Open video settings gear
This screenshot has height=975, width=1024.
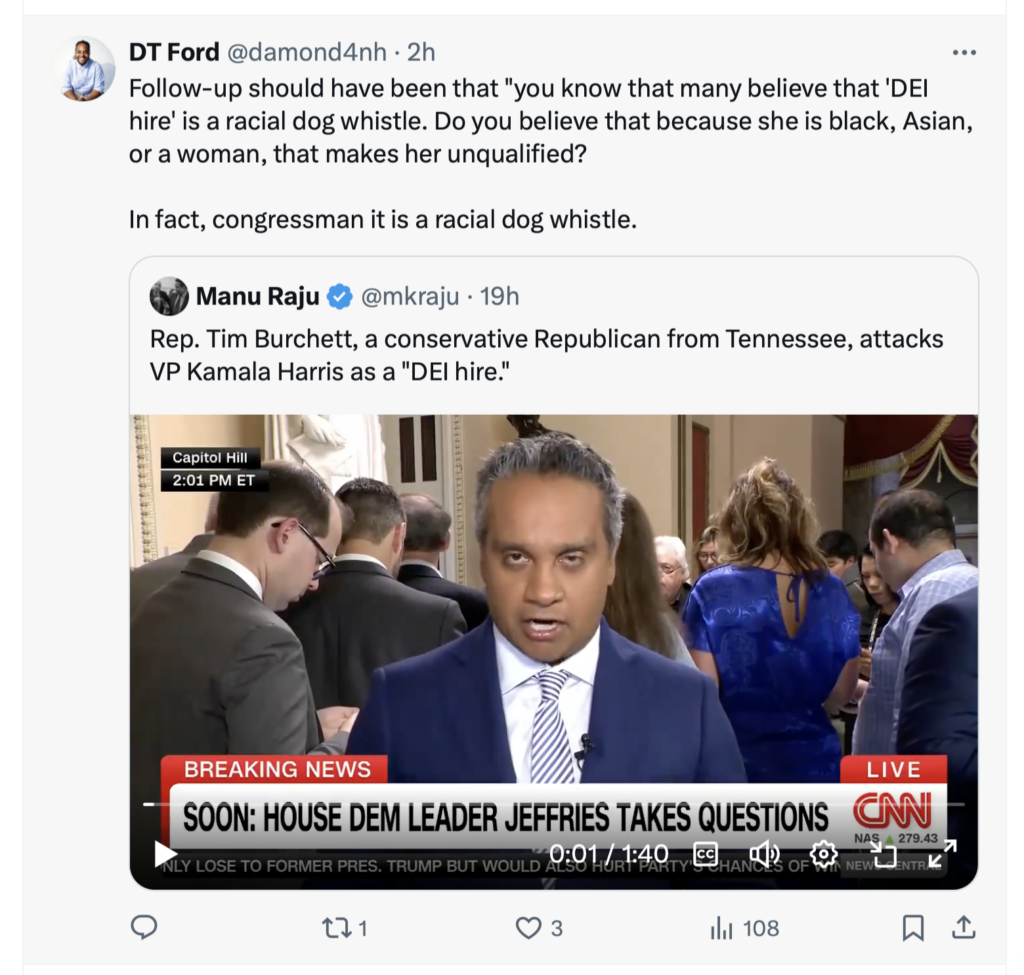point(823,854)
